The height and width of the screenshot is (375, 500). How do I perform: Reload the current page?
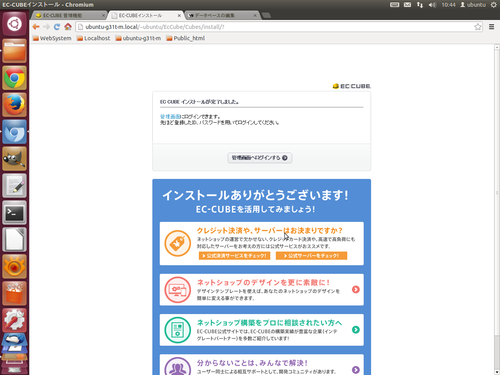57,27
